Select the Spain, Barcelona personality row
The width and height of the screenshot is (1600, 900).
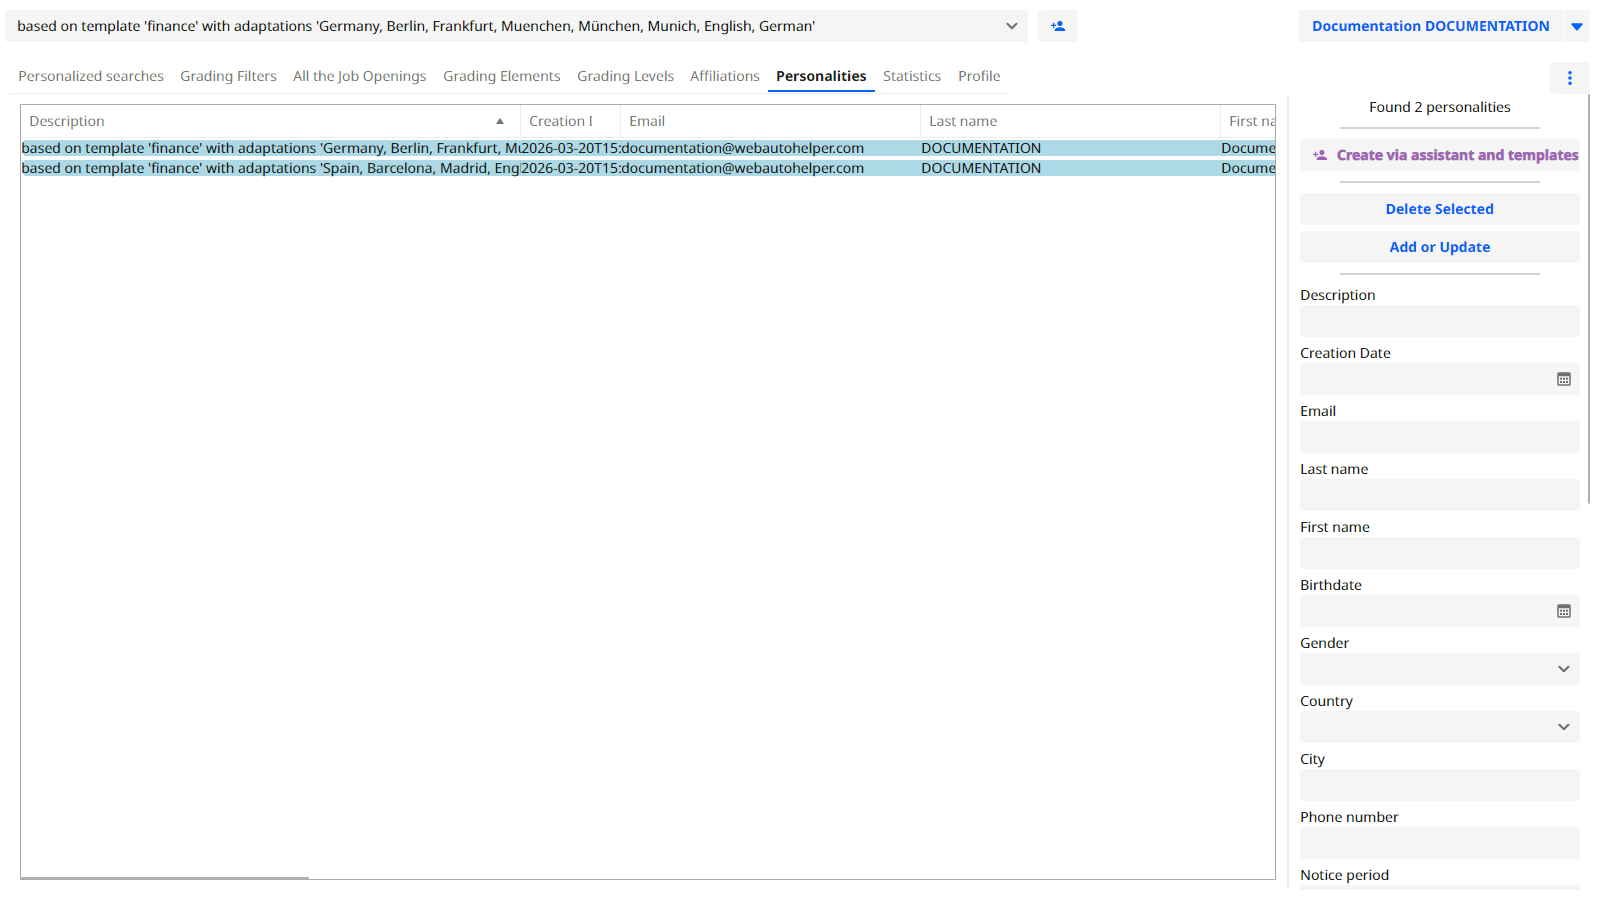tap(400, 168)
